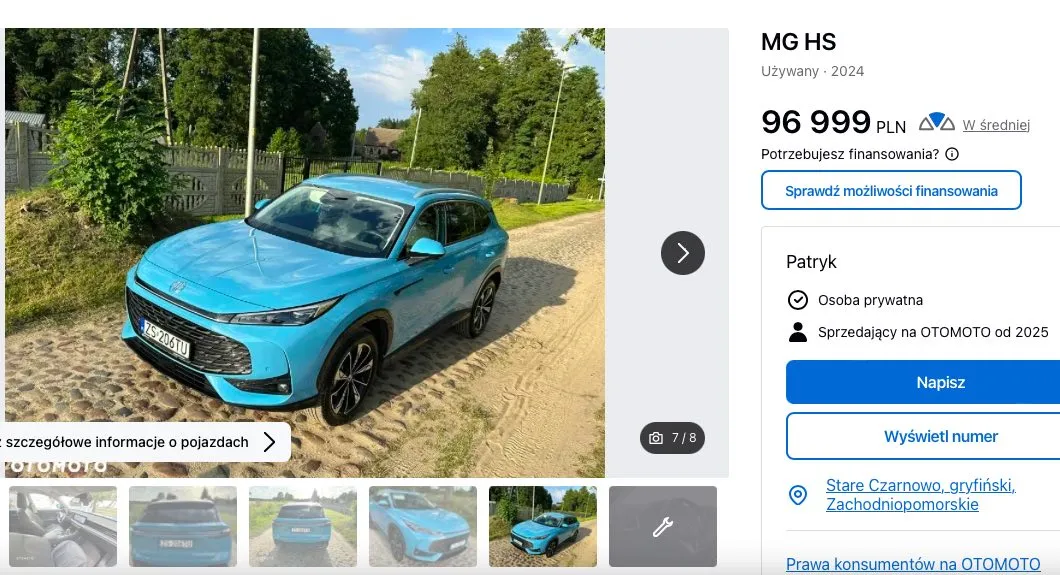This screenshot has height=575, width=1060.
Task: Click the seller person silhouette icon
Action: pyautogui.click(x=798, y=332)
